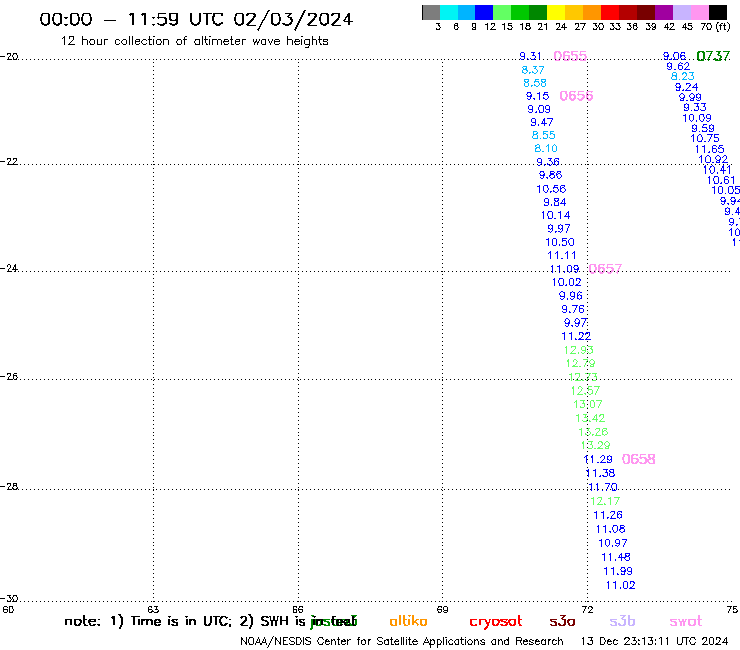Click the 12.57 wave height value
Viewport: 740px width, 650px height.
(585, 391)
